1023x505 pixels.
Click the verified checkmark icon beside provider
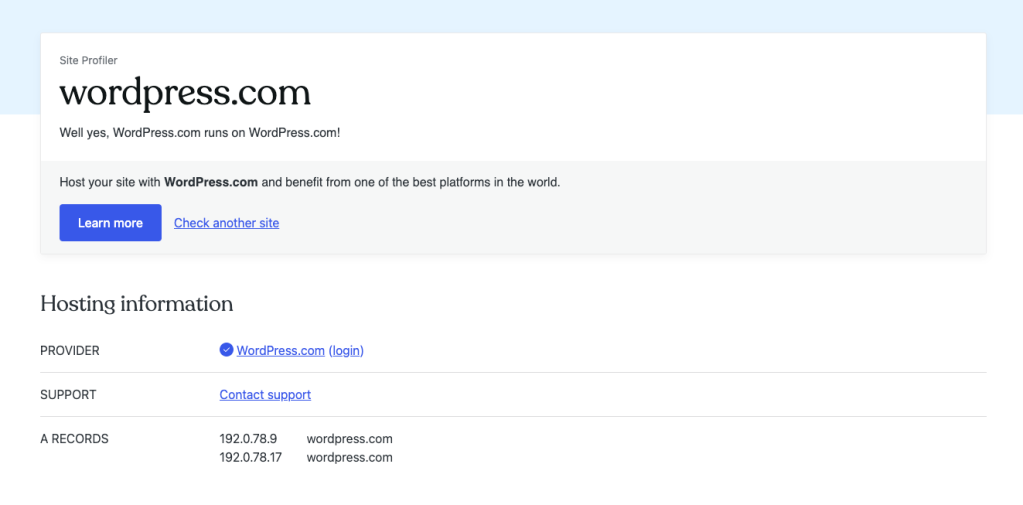coord(226,350)
